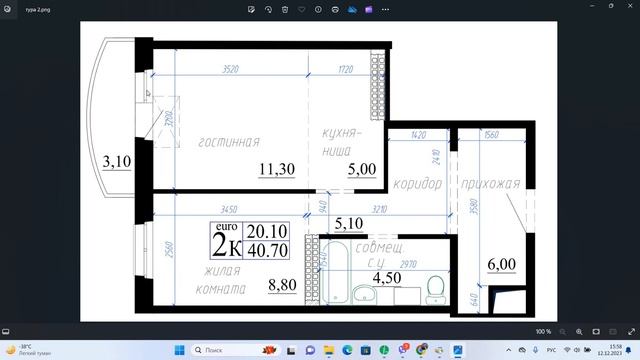Click the OneDrive cloud icon in the toolbar
The width and height of the screenshot is (640, 360).
pos(352,9)
